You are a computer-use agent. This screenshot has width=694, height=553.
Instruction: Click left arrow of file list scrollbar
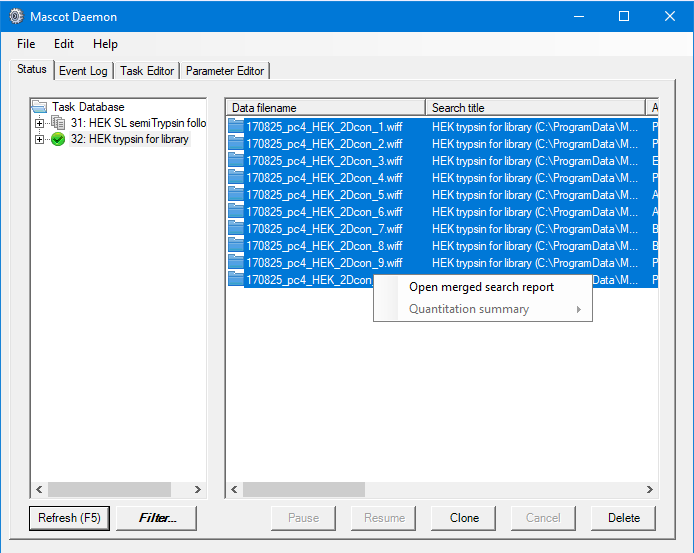click(x=235, y=489)
